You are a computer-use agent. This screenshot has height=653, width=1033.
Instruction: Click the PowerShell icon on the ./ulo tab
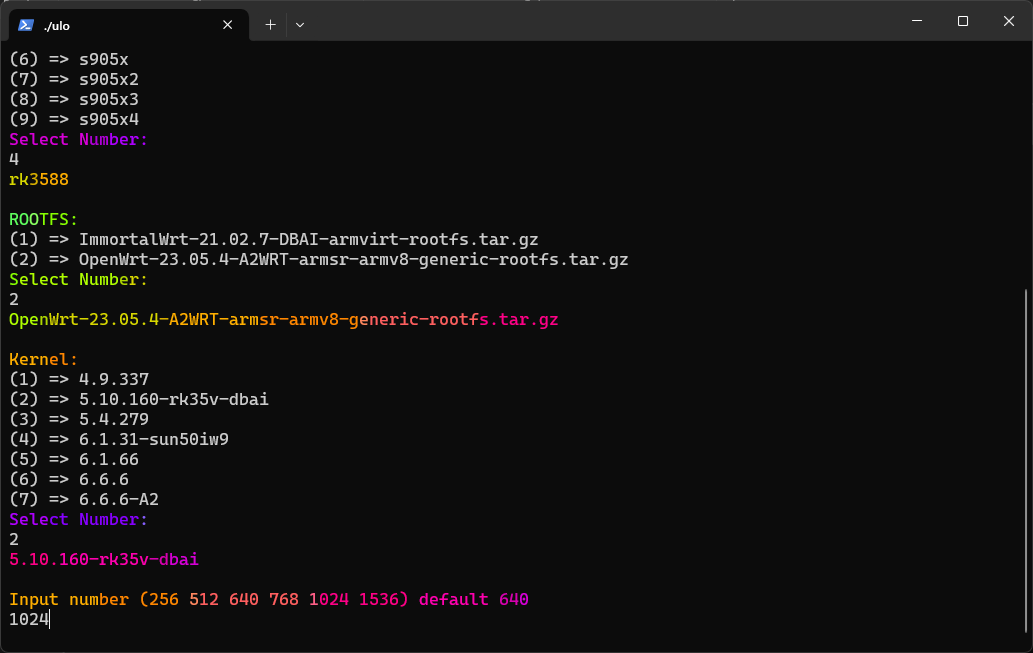pyautogui.click(x=26, y=25)
